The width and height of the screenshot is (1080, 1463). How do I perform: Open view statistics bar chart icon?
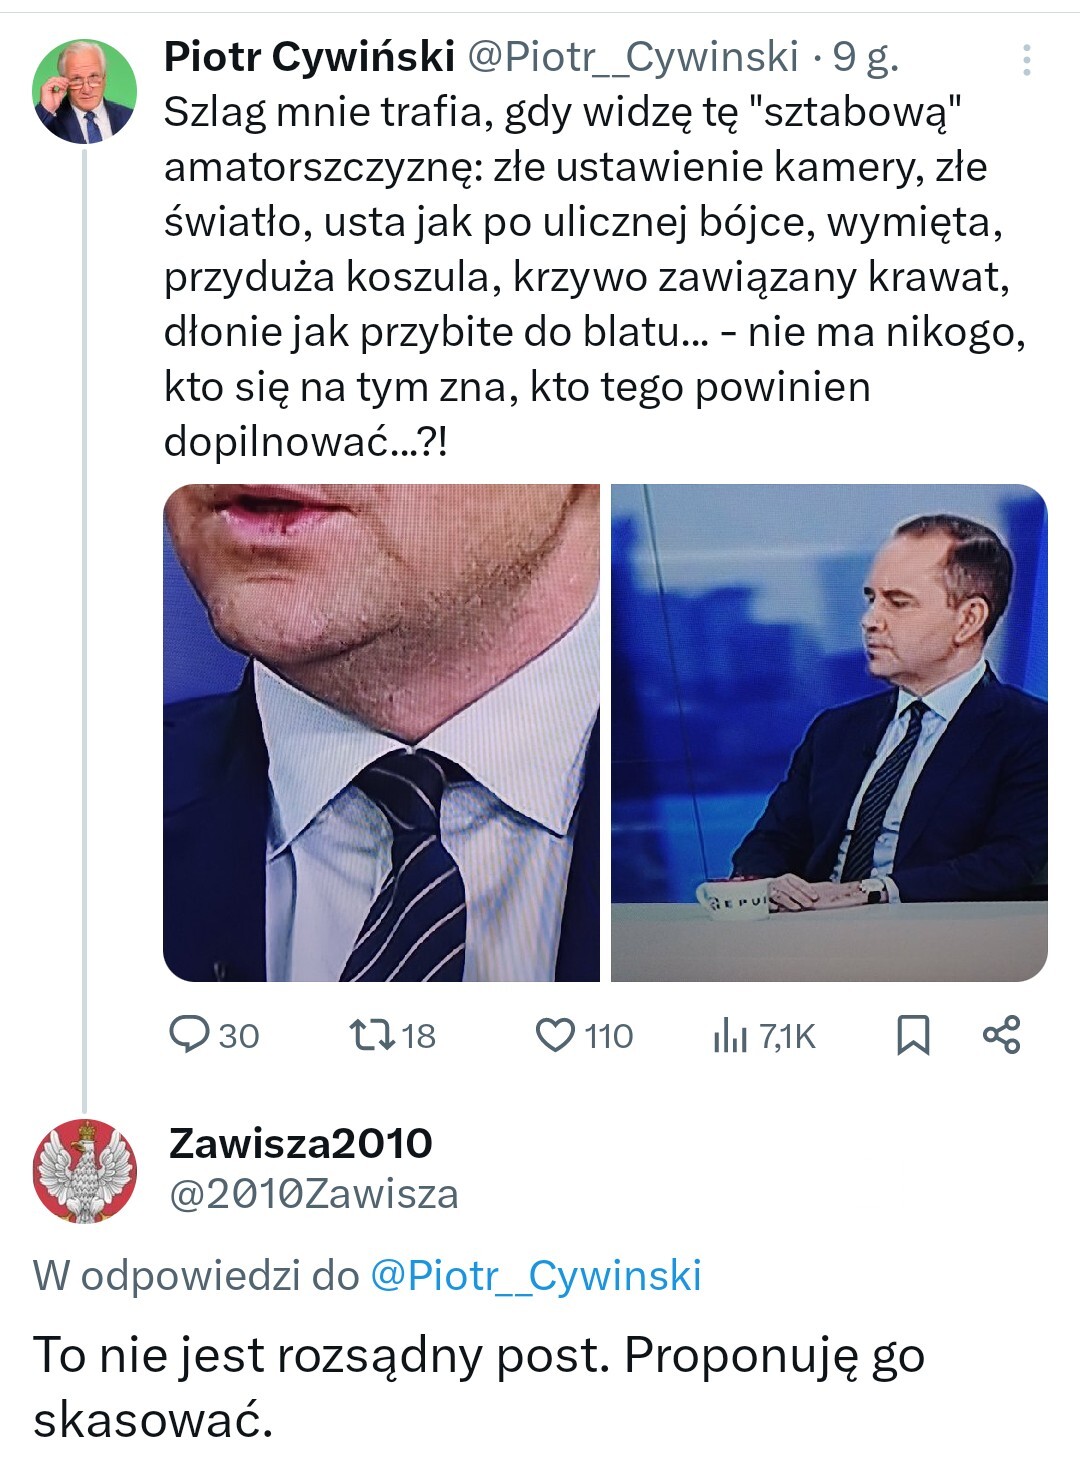click(730, 1037)
